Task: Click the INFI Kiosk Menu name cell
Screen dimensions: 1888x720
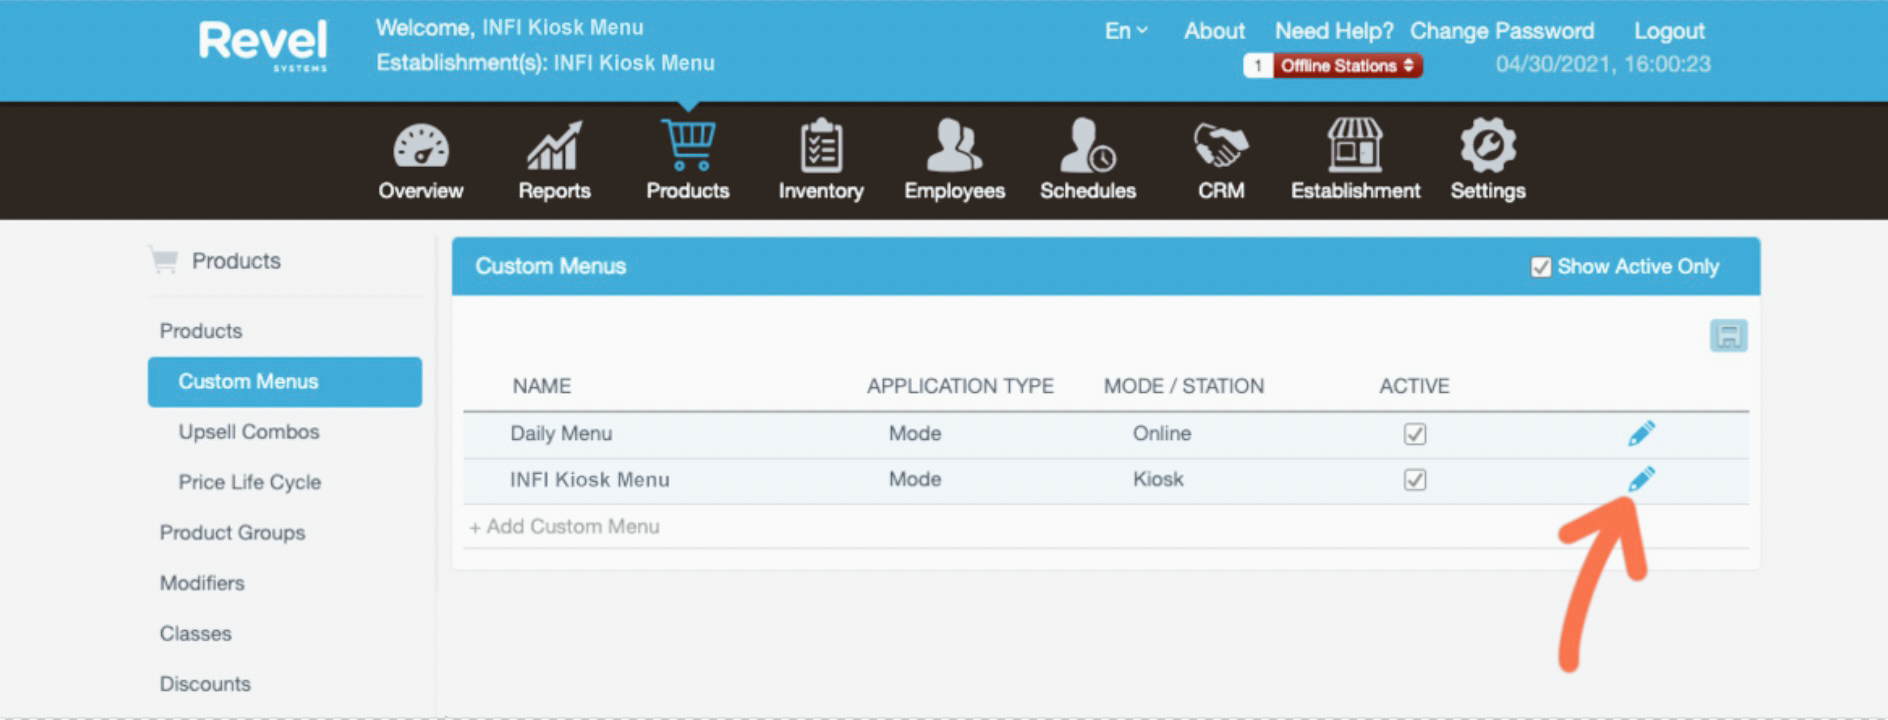Action: 590,480
